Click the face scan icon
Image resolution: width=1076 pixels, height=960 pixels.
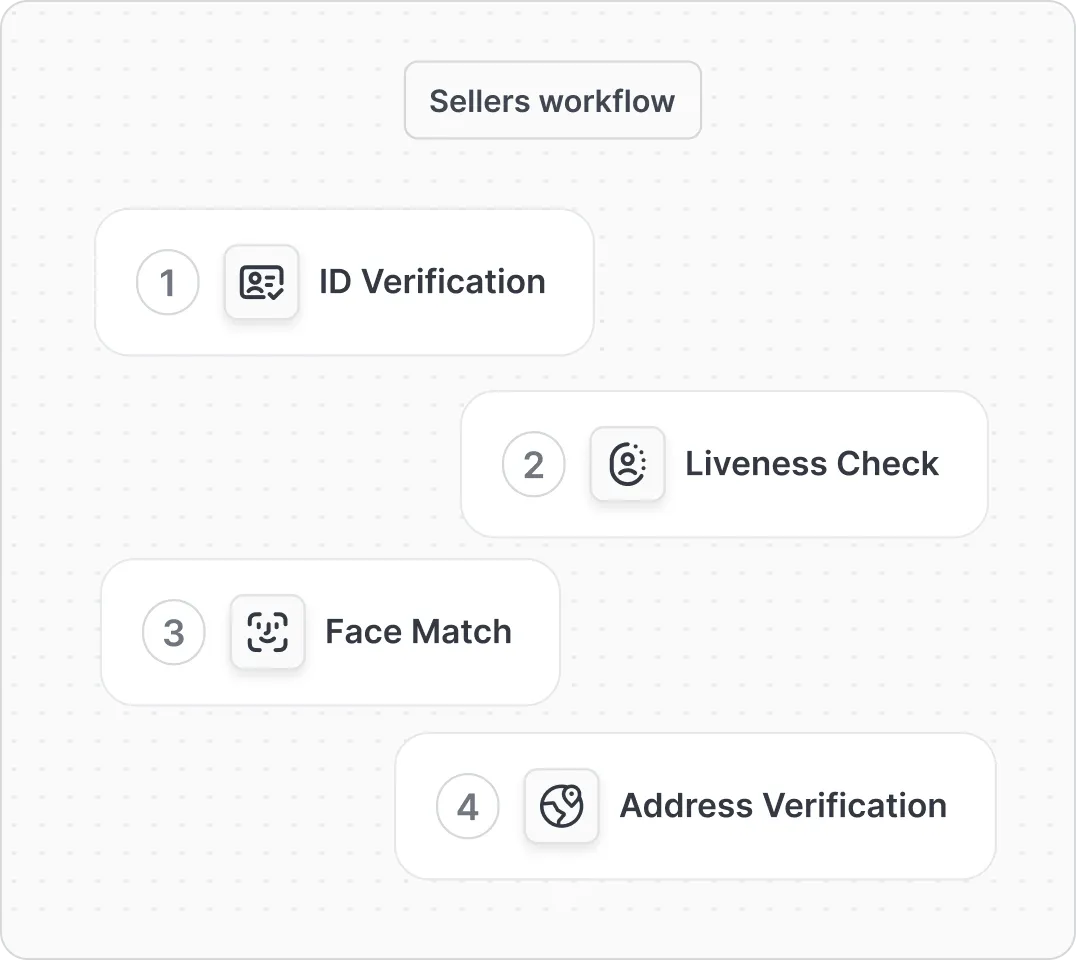click(268, 632)
